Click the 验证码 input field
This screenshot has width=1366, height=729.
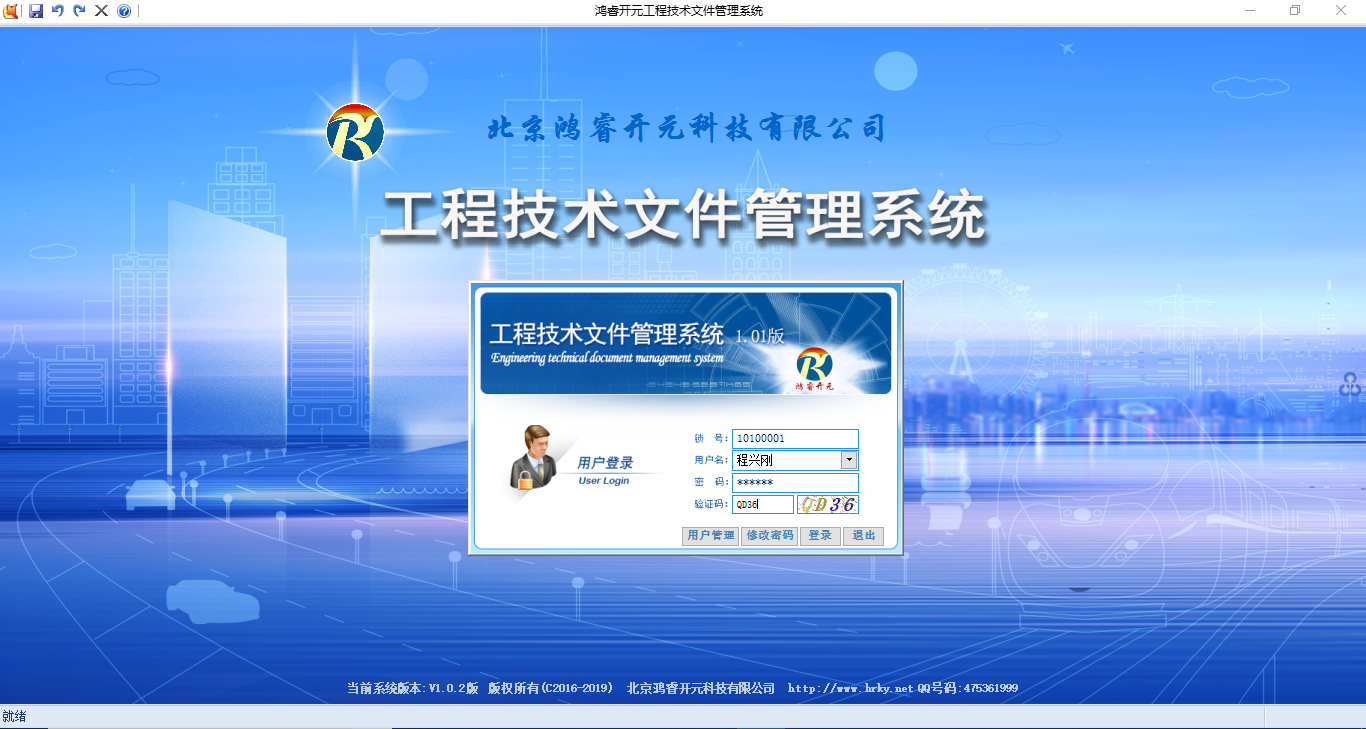point(763,505)
